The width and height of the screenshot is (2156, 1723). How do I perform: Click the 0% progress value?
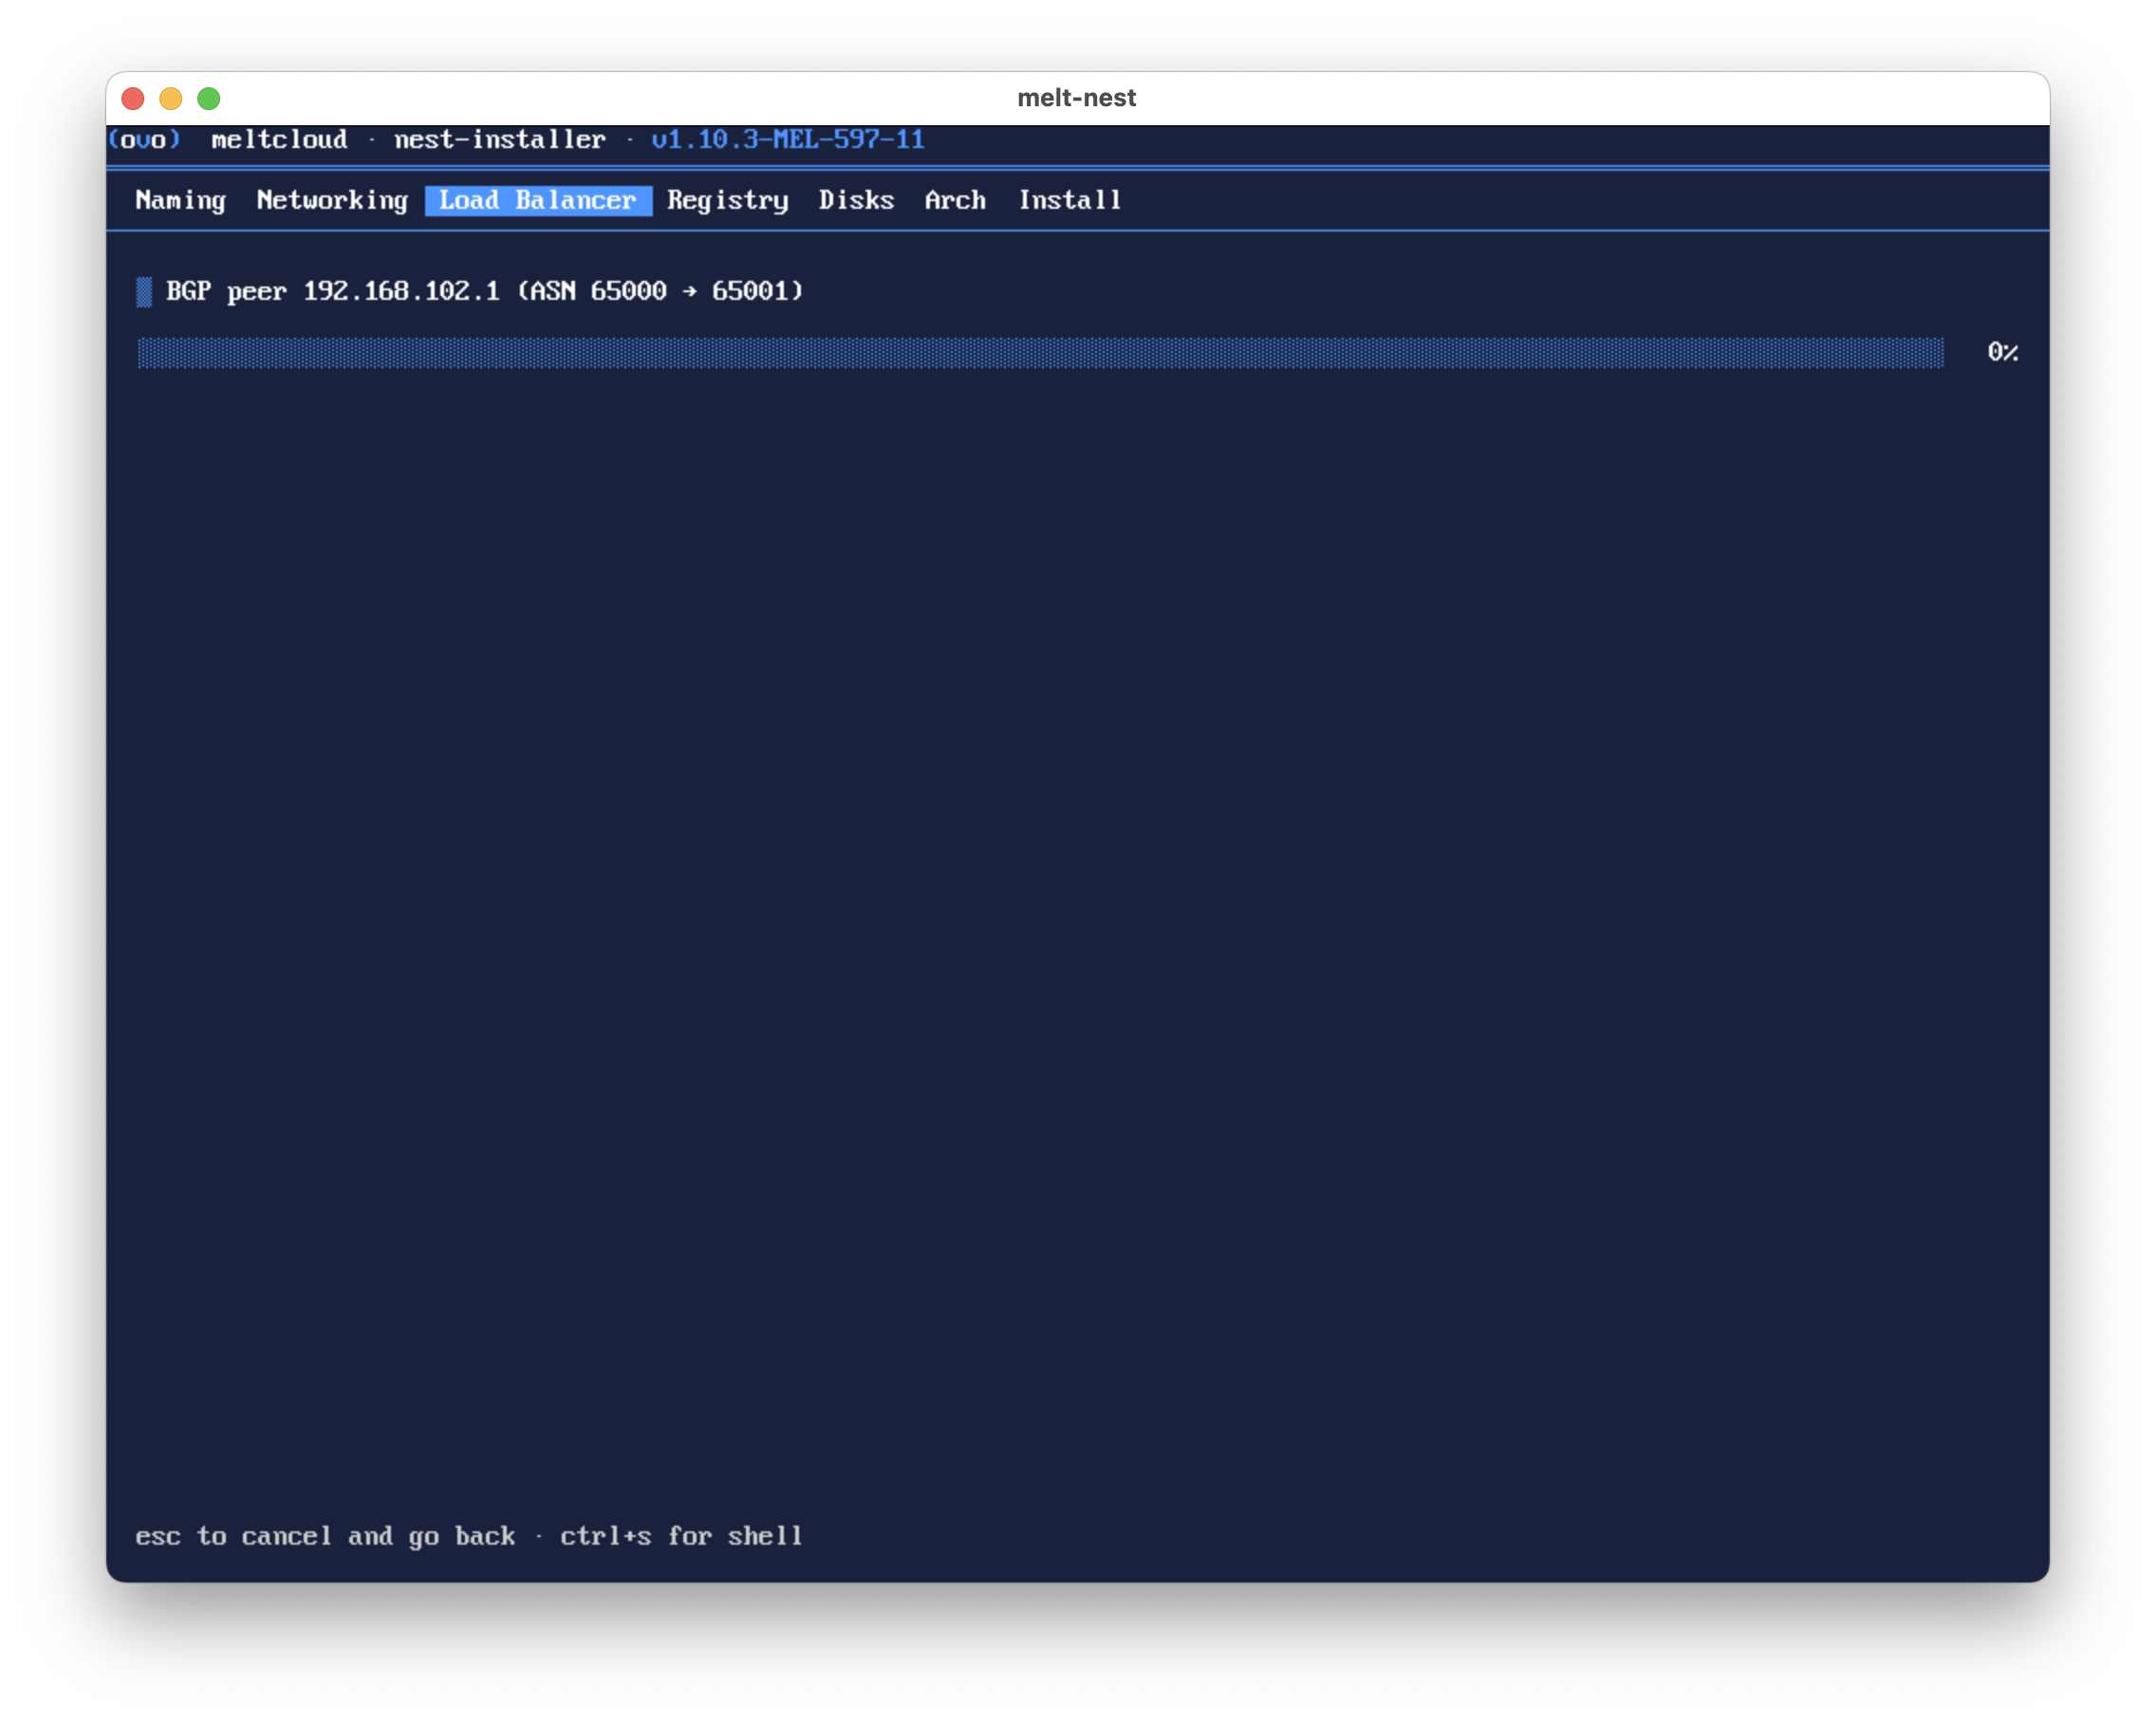(x=2003, y=352)
